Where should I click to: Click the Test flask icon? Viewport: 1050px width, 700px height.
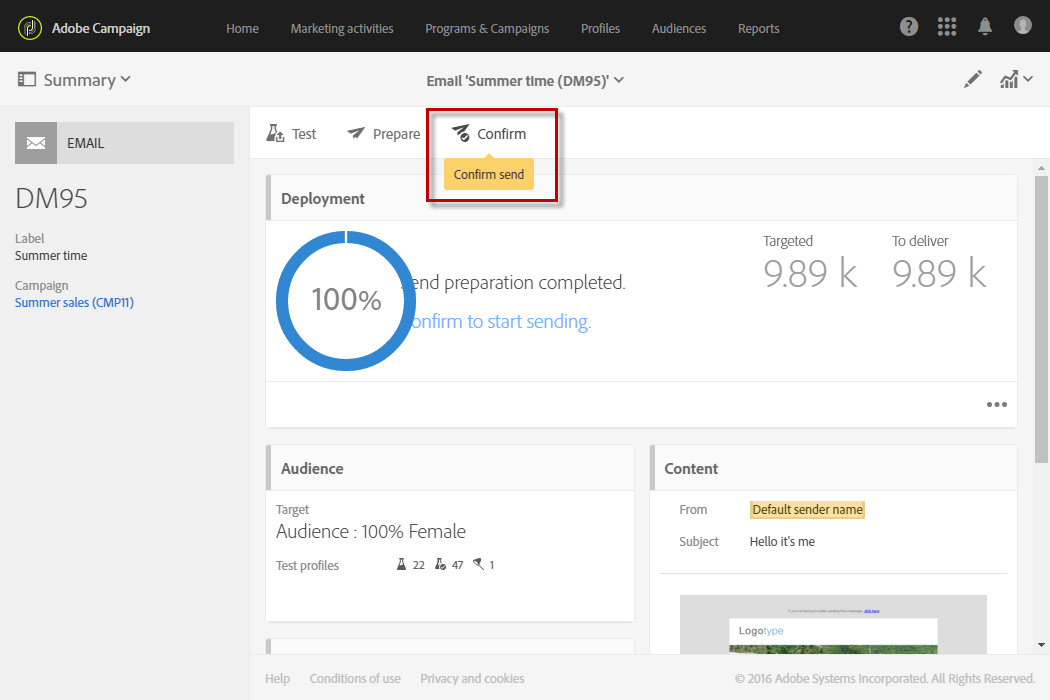click(275, 133)
